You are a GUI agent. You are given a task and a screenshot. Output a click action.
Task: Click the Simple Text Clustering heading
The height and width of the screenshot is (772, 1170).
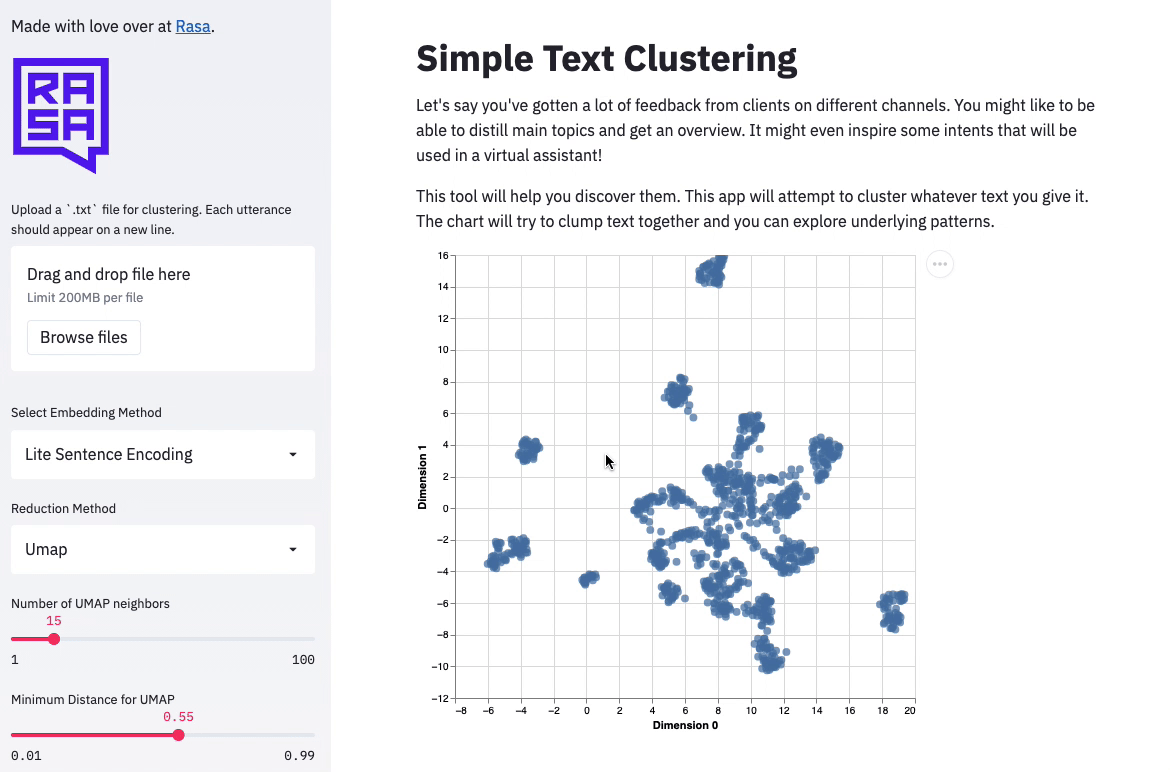tap(606, 59)
